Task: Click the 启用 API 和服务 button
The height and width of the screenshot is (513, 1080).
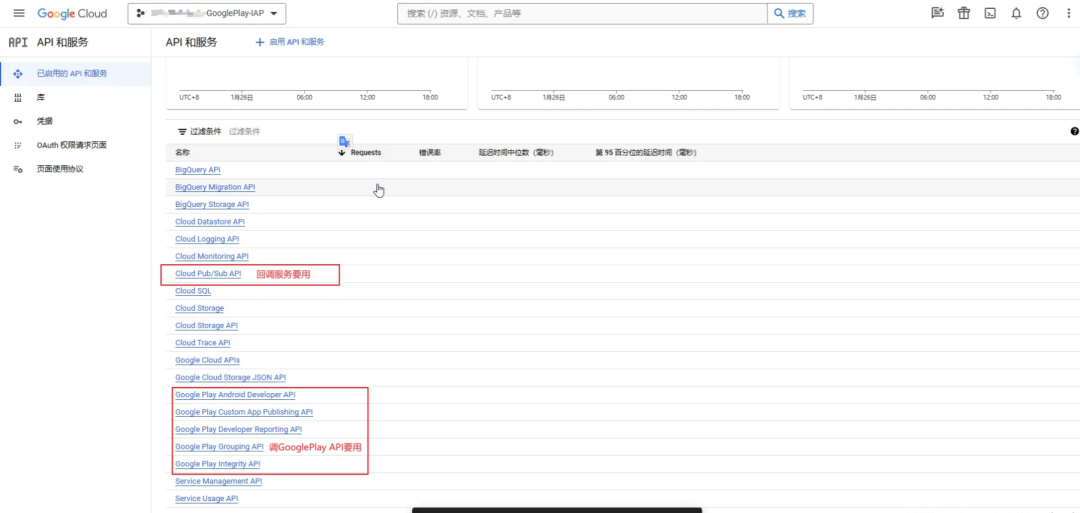Action: click(x=290, y=42)
